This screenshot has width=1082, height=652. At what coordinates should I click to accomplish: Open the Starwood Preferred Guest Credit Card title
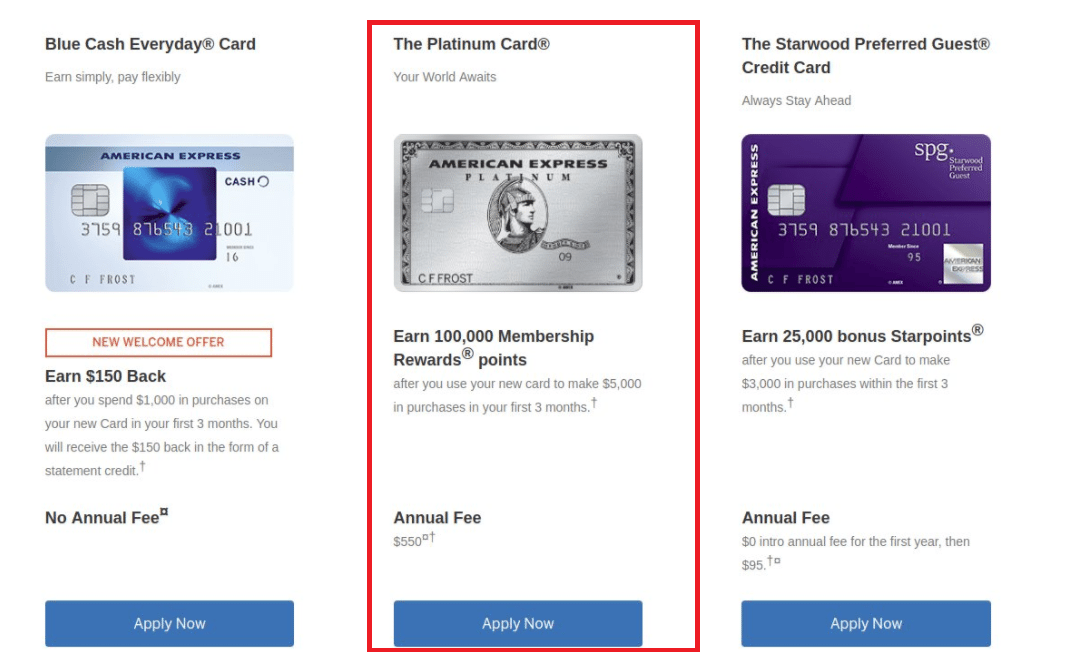[865, 56]
